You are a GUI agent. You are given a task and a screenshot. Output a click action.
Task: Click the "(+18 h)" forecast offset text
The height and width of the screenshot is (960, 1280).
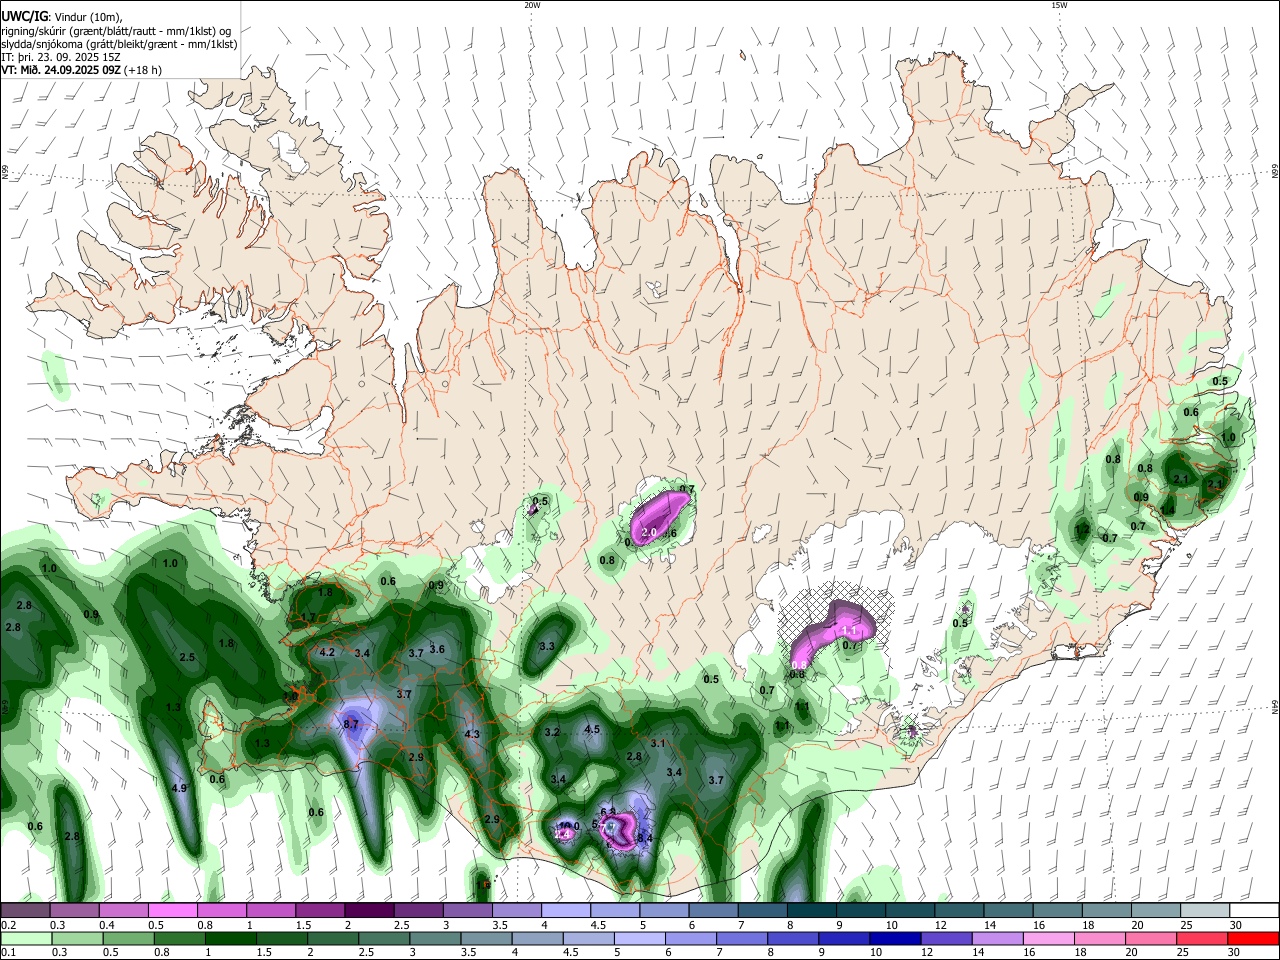(144, 70)
